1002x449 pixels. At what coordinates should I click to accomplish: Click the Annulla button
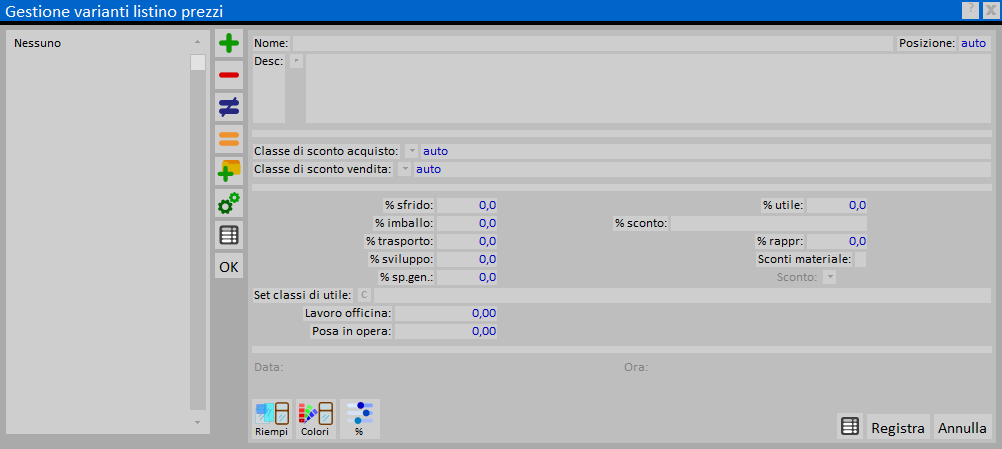tap(962, 427)
